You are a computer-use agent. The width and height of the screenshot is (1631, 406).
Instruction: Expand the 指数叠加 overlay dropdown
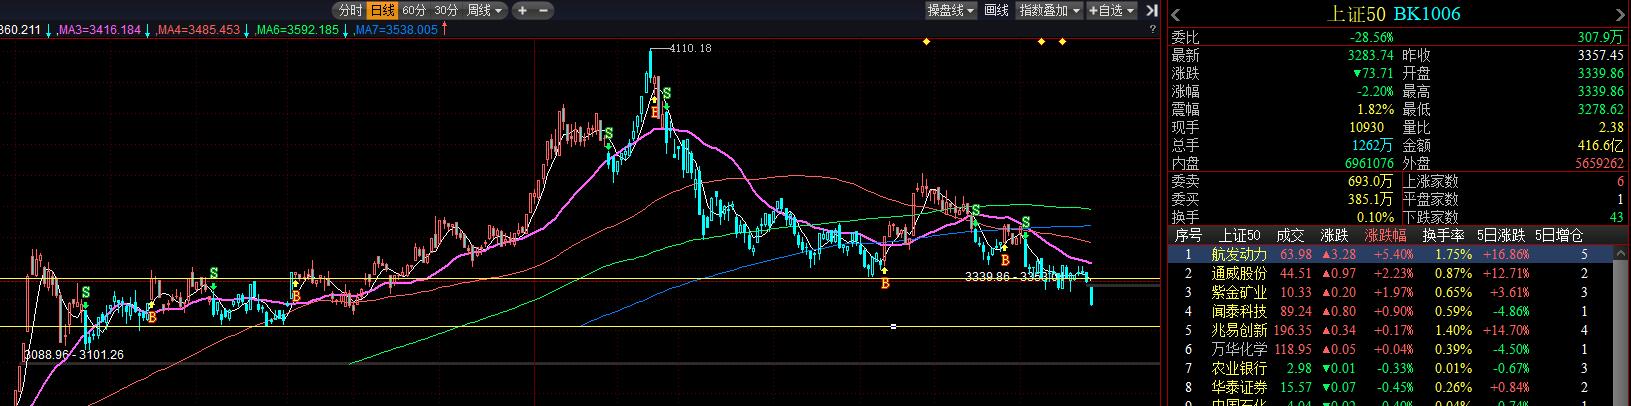1049,10
